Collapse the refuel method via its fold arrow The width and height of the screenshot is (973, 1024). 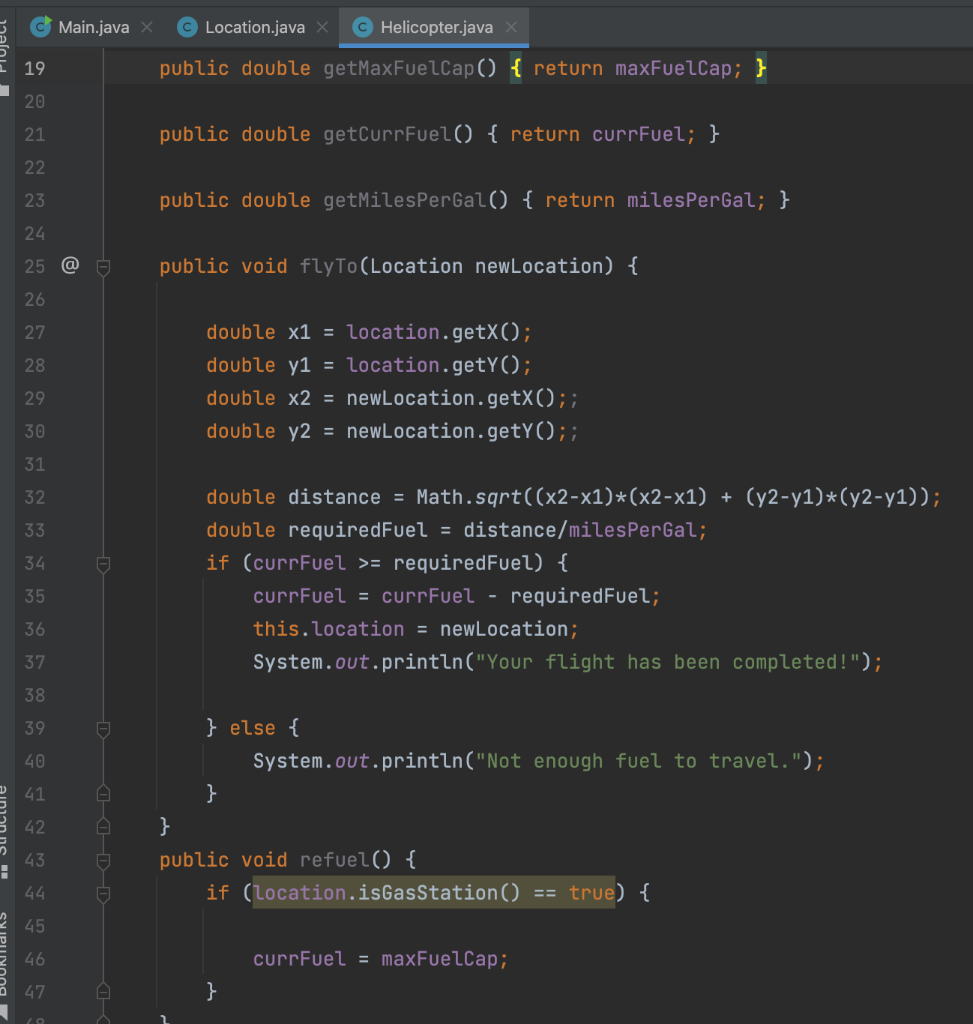pos(103,860)
